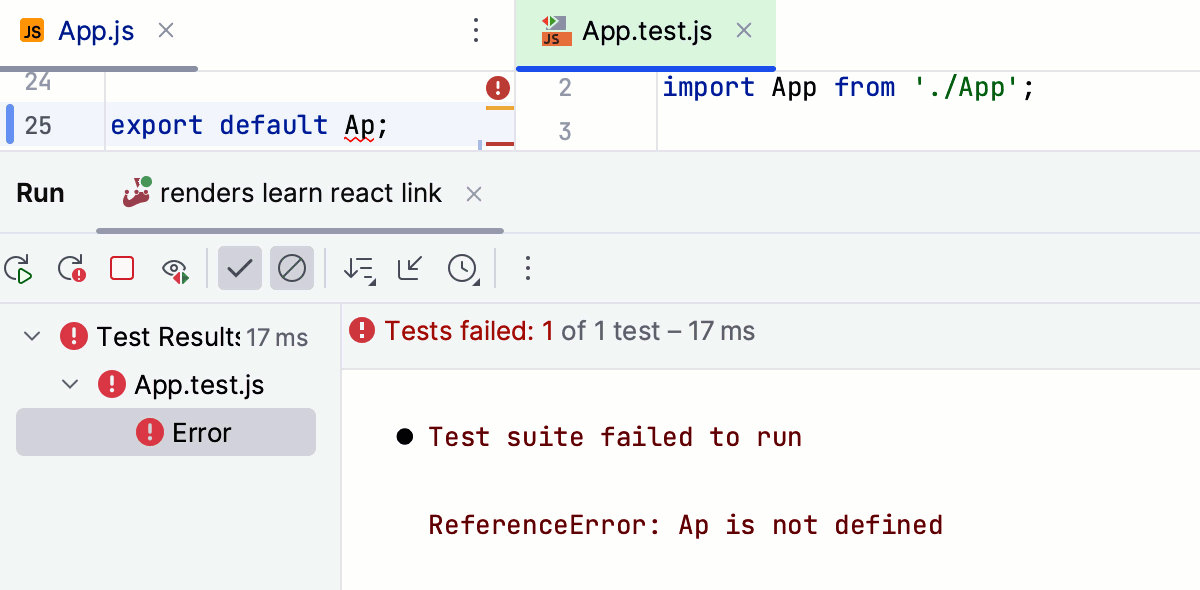Click the sort tests icon
This screenshot has height=590, width=1200.
click(359, 268)
